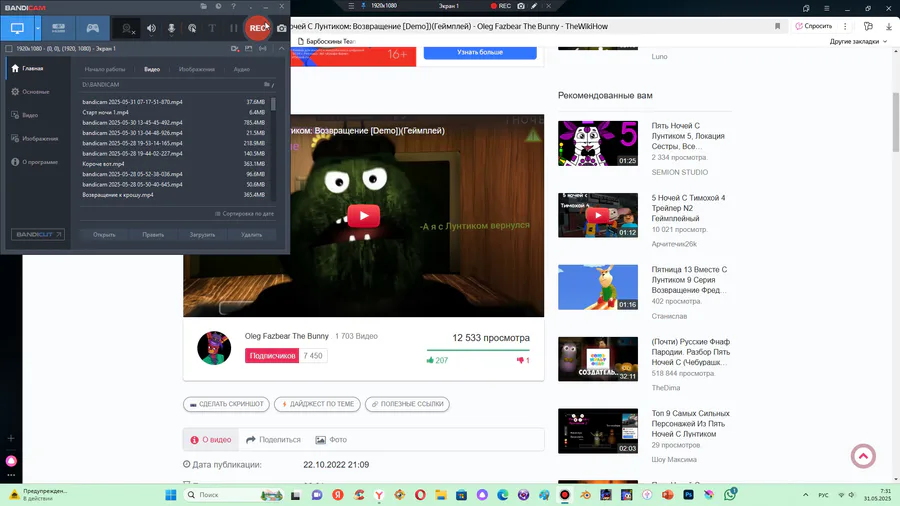Open Основные settings in sidebar
This screenshot has height=506, width=900.
30,92
